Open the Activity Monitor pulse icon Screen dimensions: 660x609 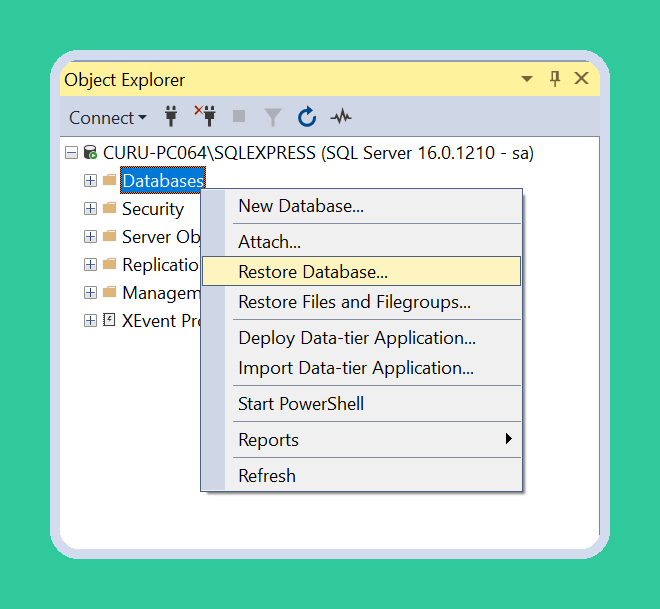click(341, 117)
